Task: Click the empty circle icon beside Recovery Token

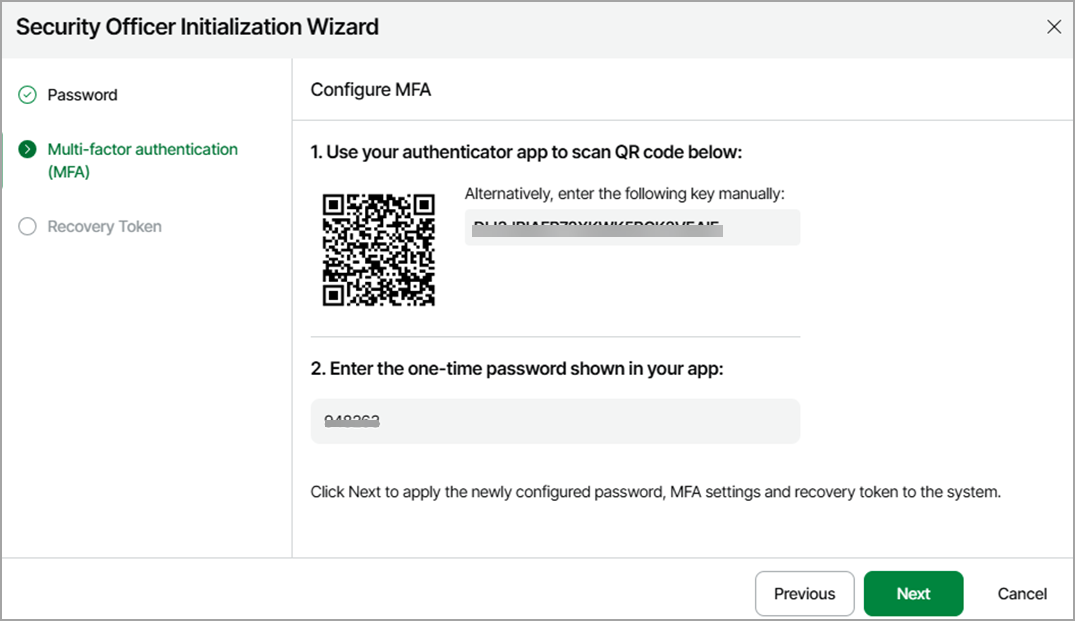Action: click(x=27, y=226)
